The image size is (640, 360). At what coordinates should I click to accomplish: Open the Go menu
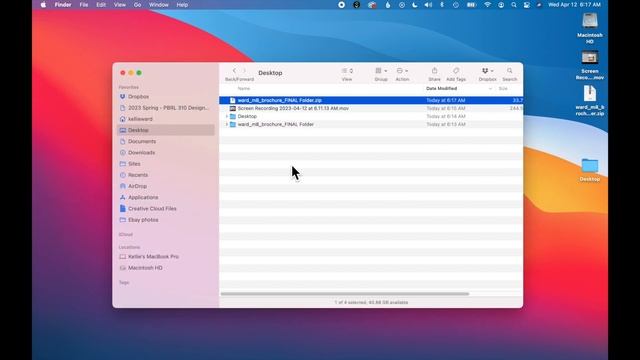tap(137, 5)
